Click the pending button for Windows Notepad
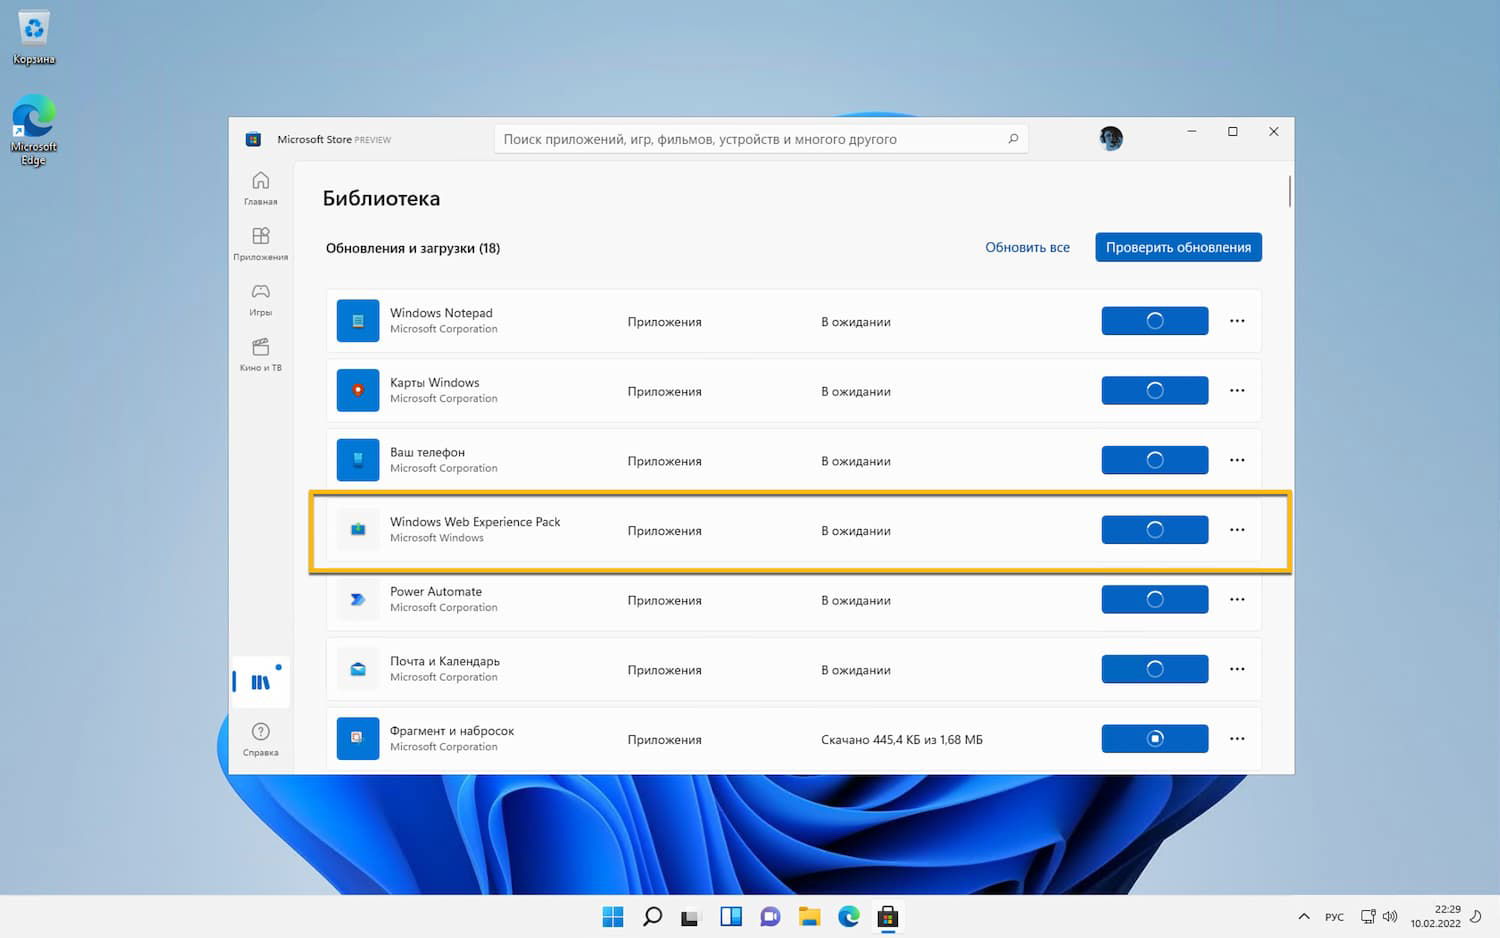This screenshot has height=938, width=1500. [1155, 321]
